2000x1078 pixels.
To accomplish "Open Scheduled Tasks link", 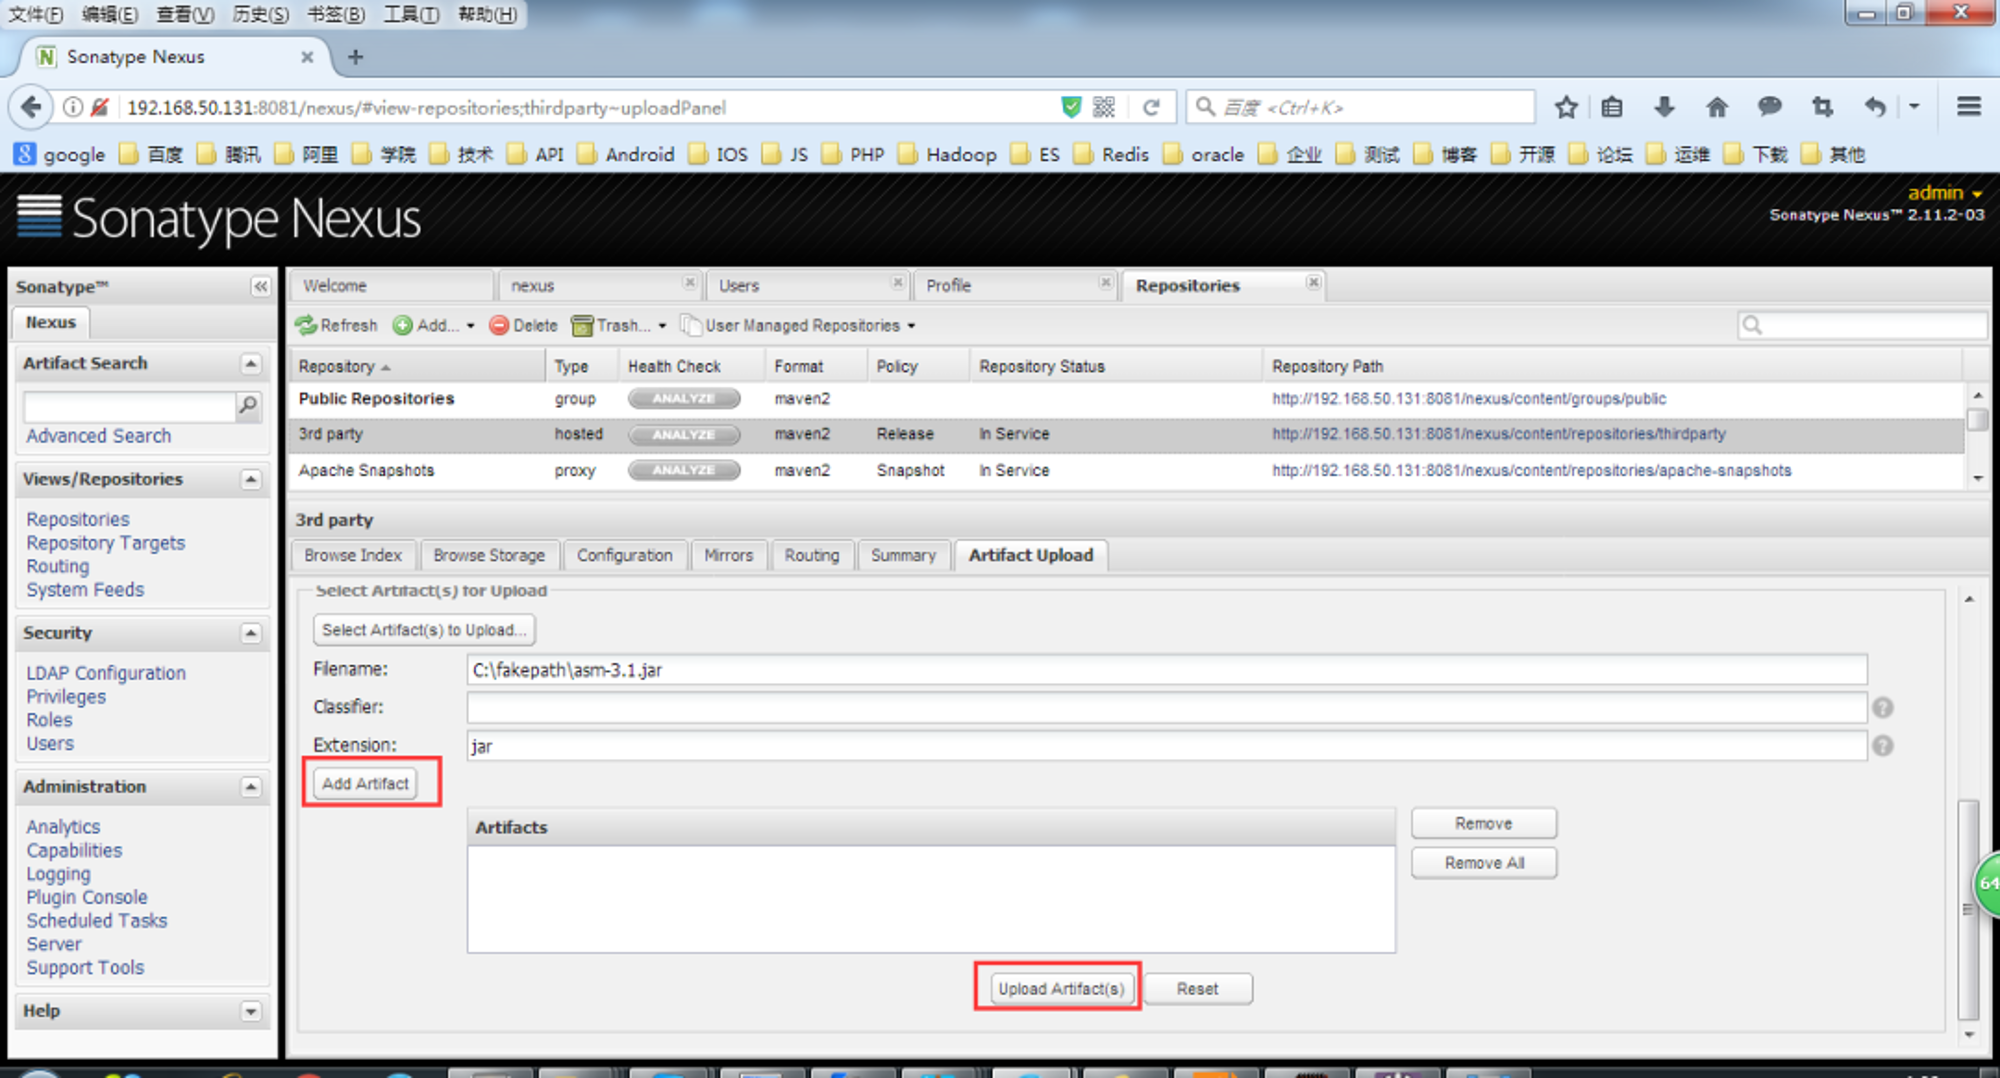I will pos(96,921).
